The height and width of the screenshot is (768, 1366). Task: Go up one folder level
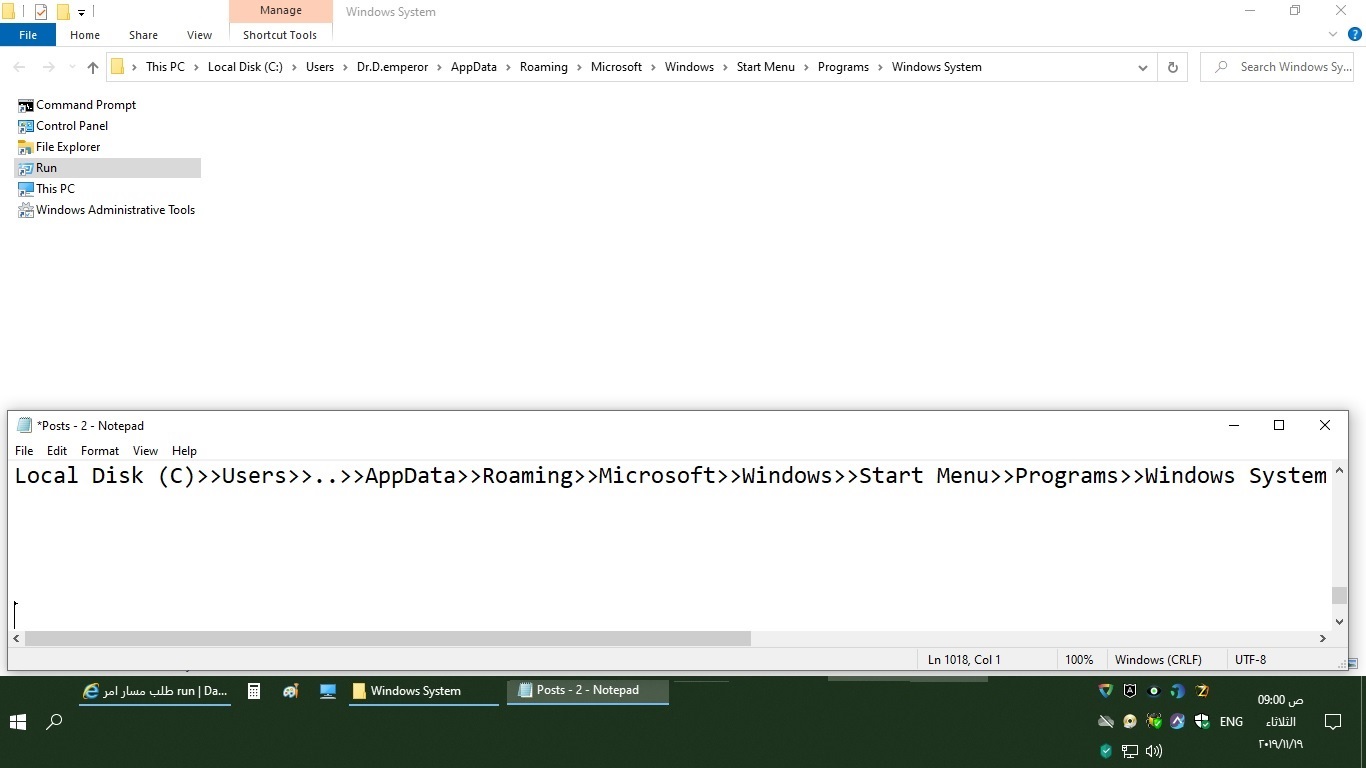[93, 67]
